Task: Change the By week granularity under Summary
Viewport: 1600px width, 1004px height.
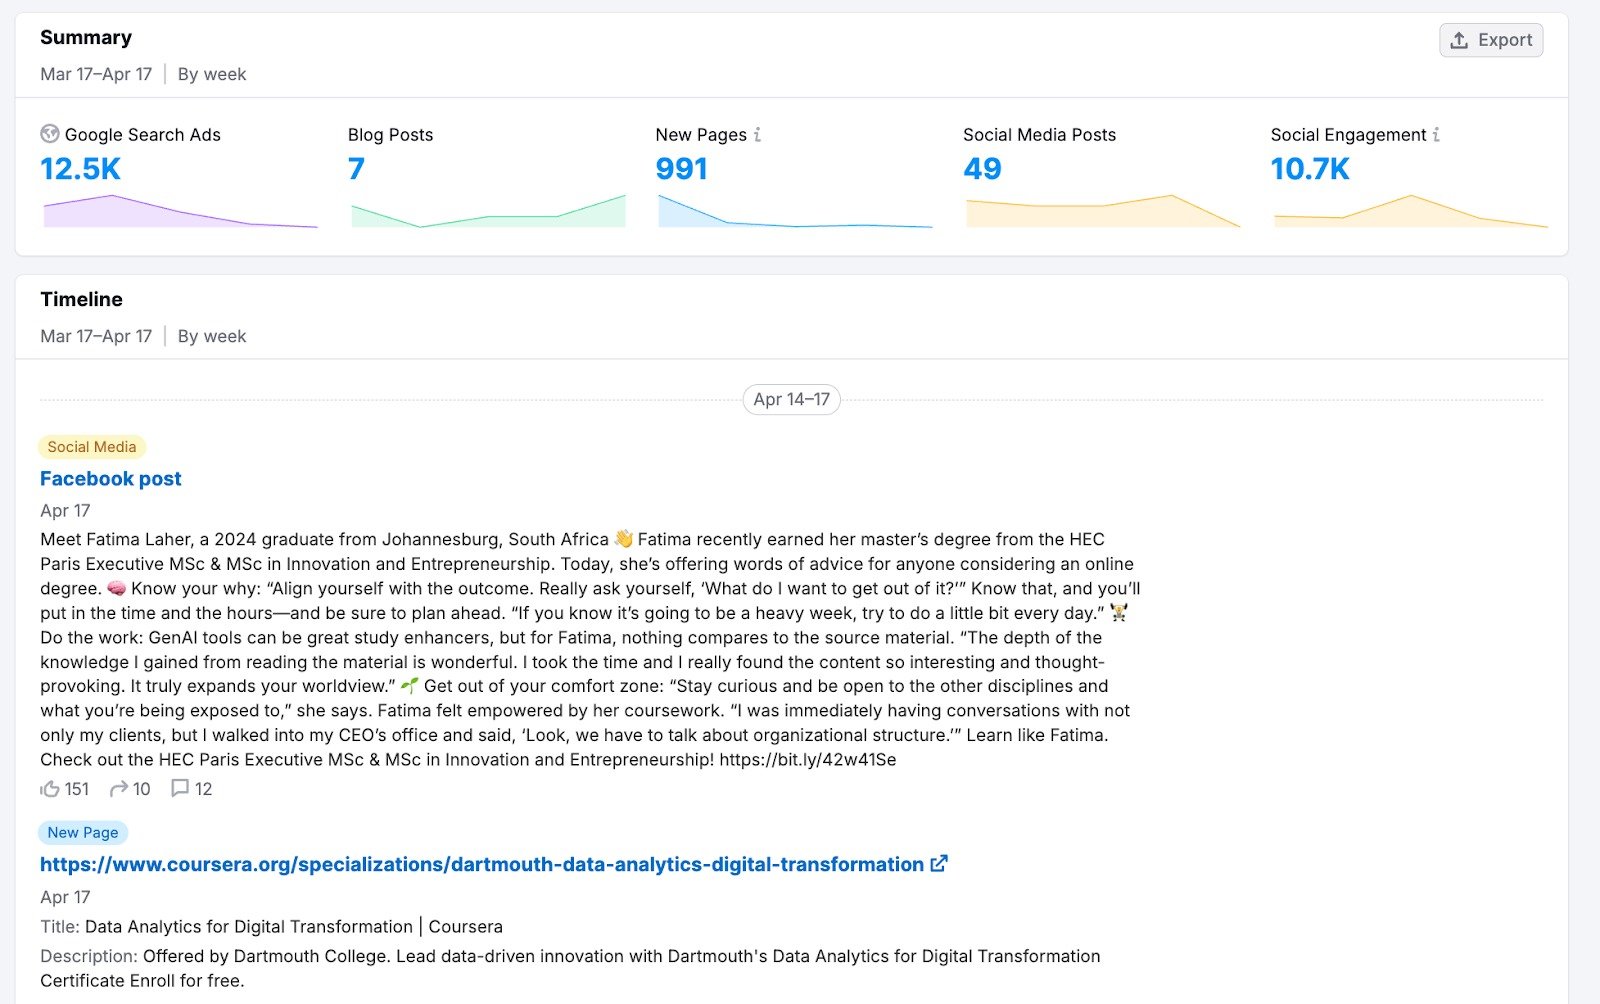Action: pos(211,74)
